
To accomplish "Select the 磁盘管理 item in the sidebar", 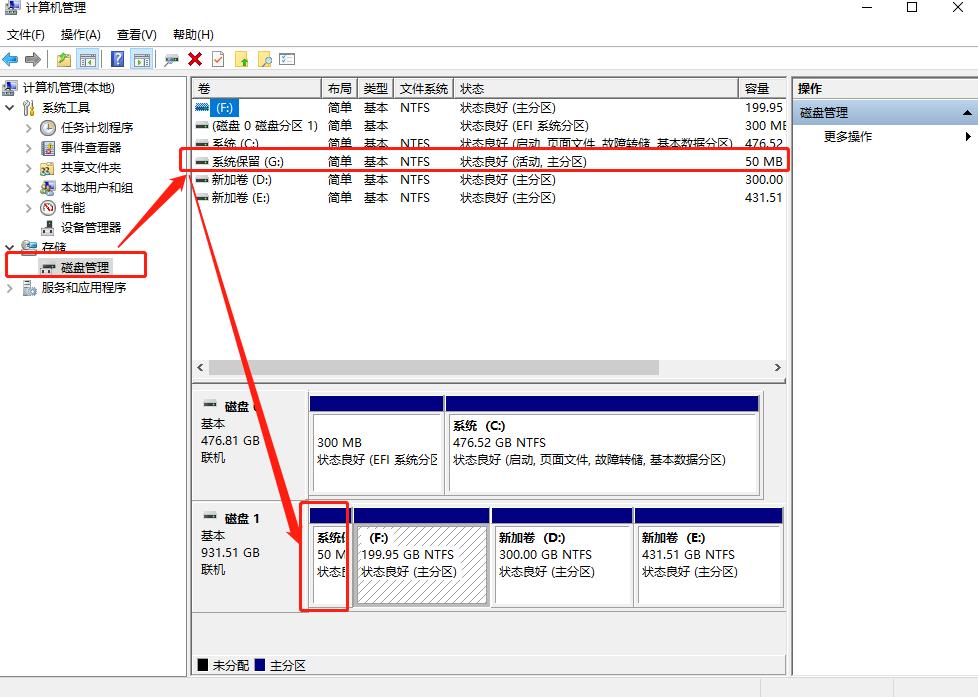I will tap(85, 265).
